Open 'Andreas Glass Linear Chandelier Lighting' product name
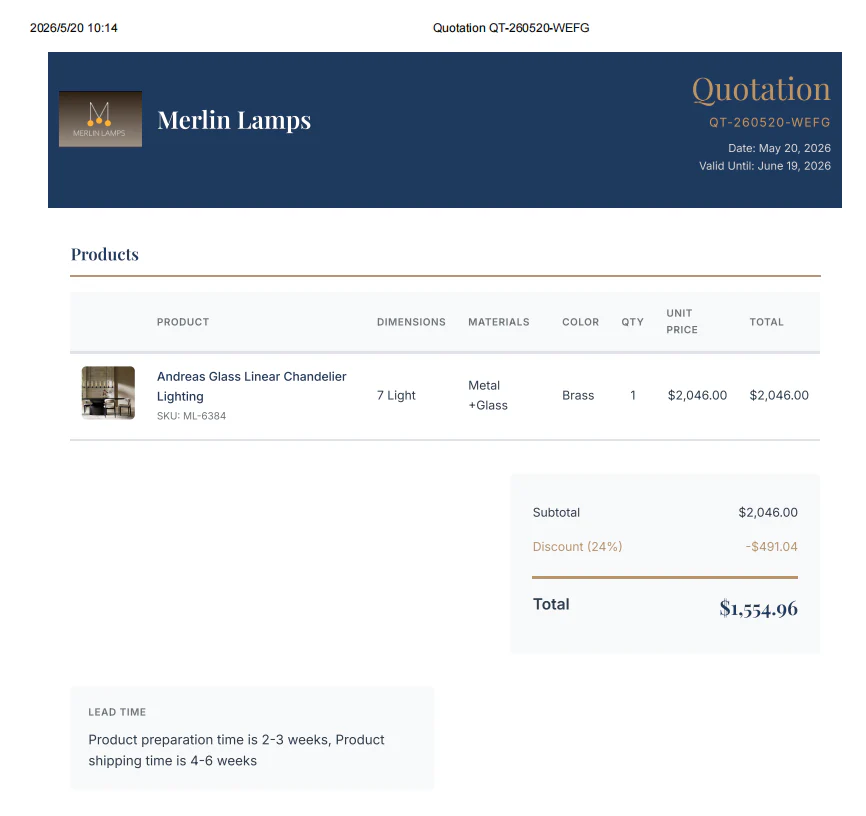 click(x=251, y=386)
